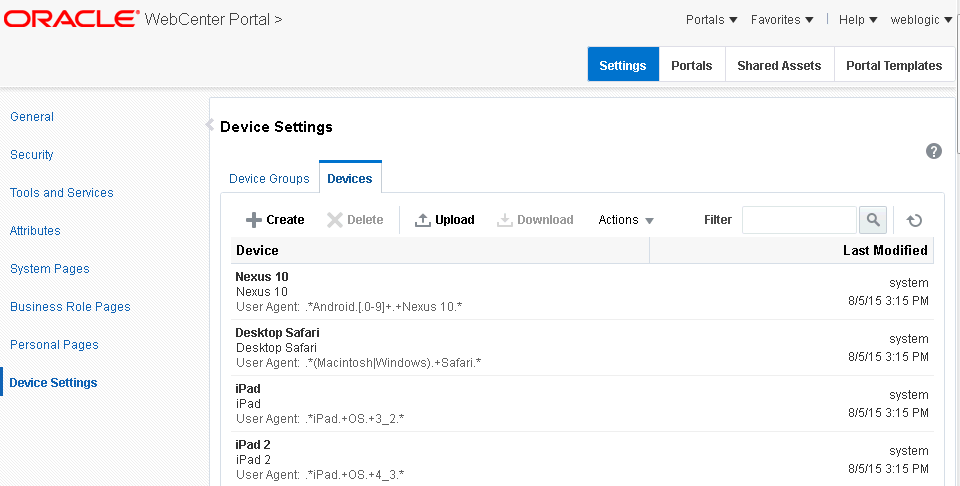Open Attributes settings link
Screen dimensions: 960x486
click(x=36, y=231)
